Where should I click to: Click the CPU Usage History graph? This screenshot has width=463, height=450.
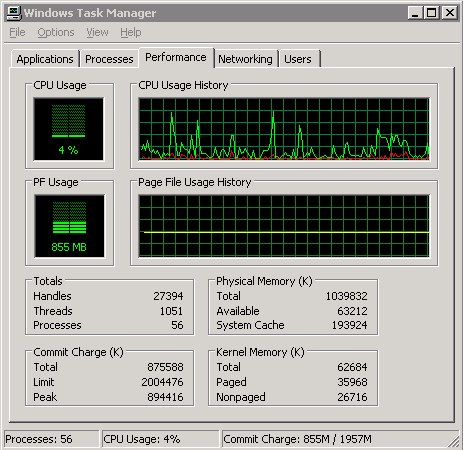[x=284, y=129]
